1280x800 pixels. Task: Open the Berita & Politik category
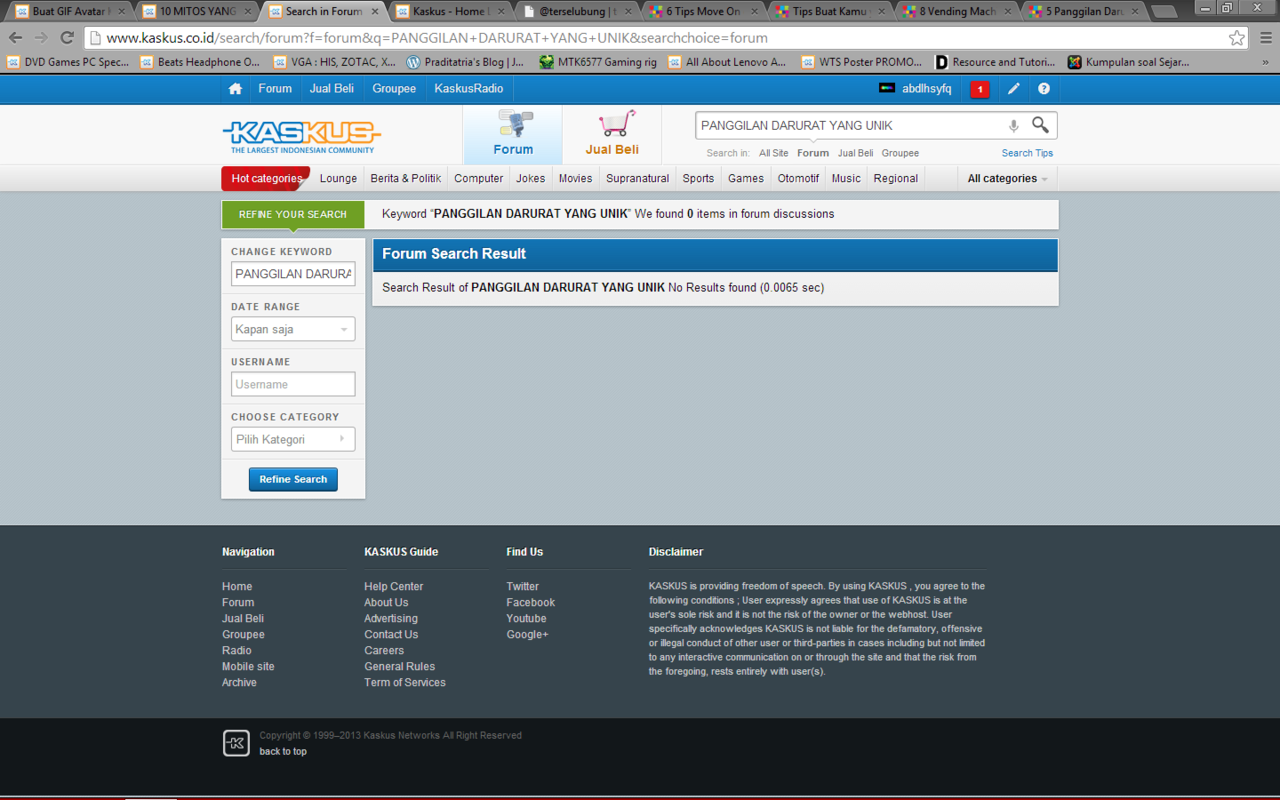click(405, 179)
